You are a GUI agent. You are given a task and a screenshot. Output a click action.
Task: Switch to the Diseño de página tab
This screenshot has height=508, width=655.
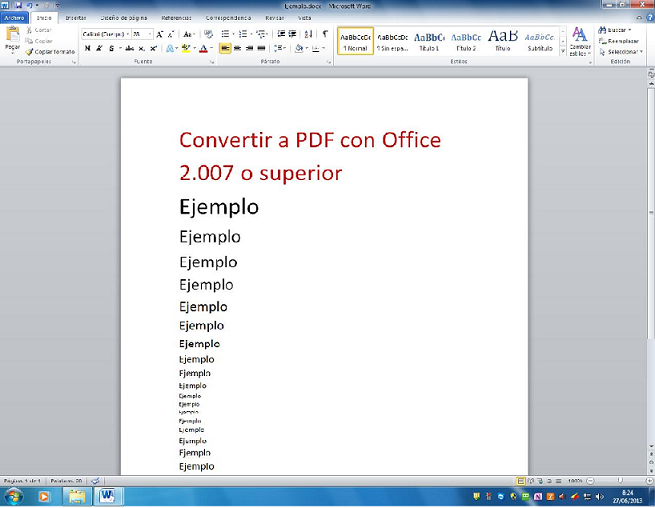coord(124,18)
